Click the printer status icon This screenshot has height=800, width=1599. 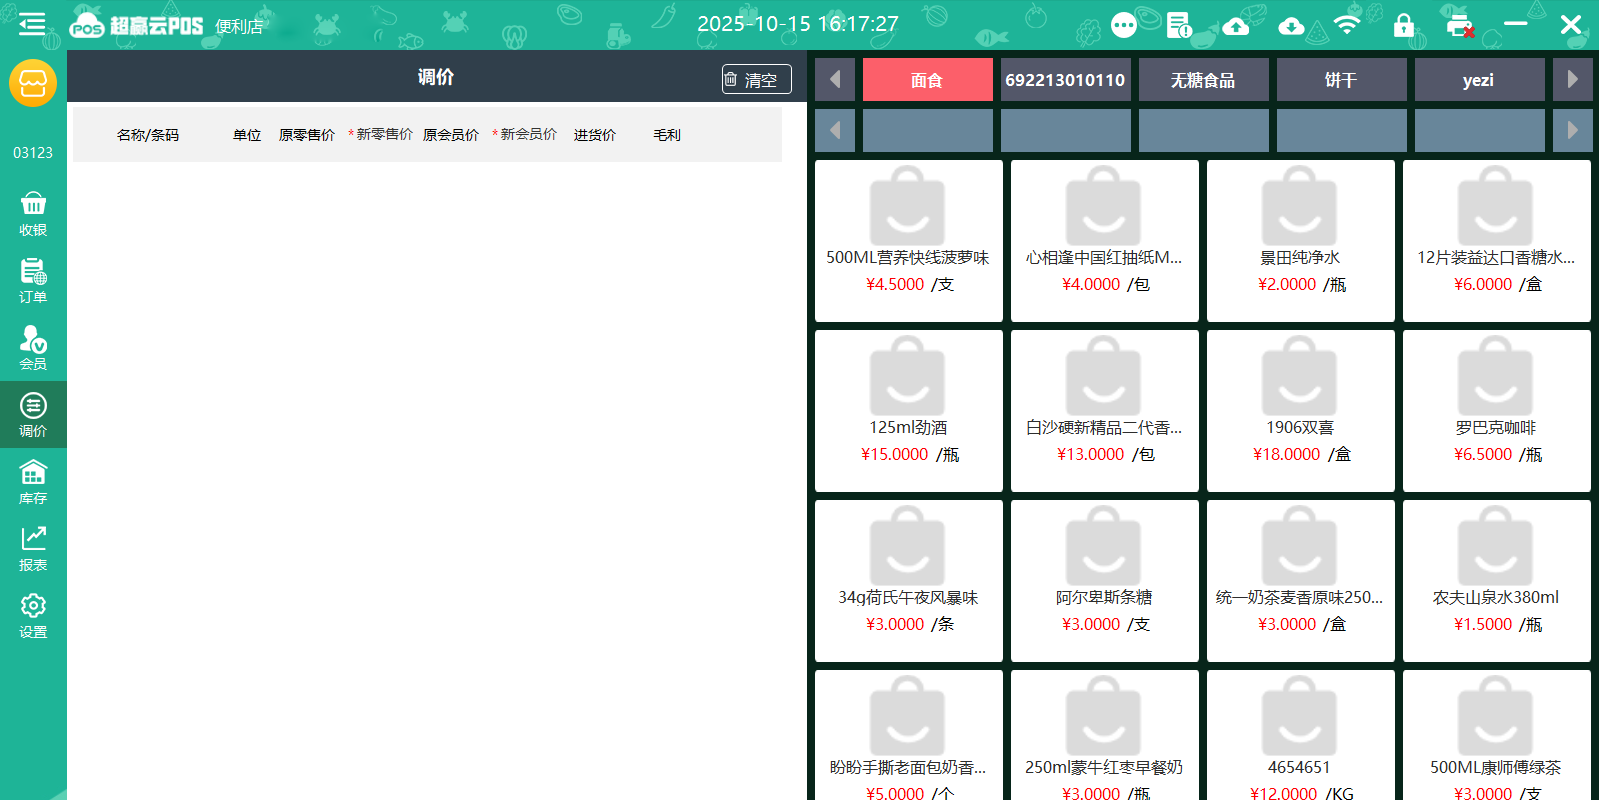[x=1460, y=25]
